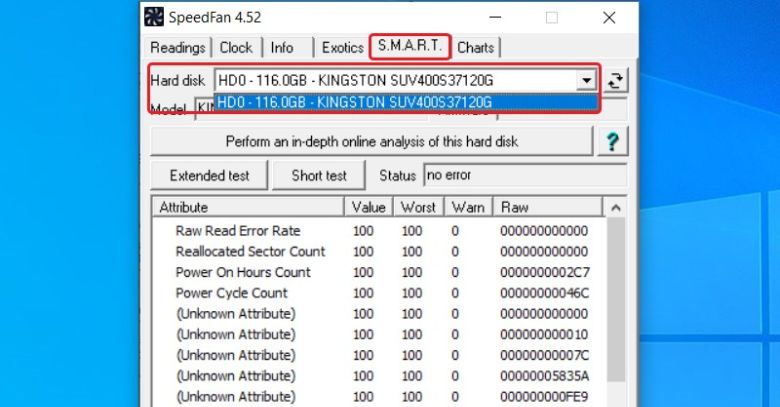Close the SpeedFan 4.52 window
This screenshot has height=407, width=780.
(609, 17)
